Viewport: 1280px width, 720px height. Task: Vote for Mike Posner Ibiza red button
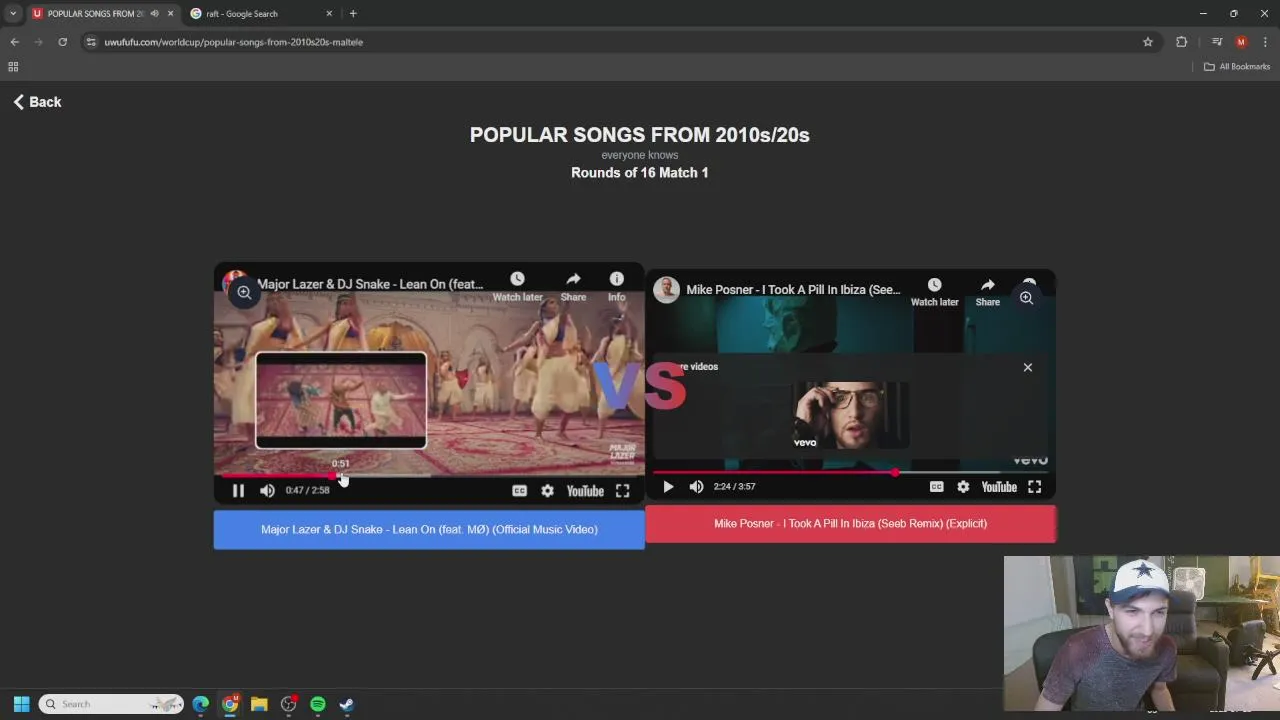850,524
